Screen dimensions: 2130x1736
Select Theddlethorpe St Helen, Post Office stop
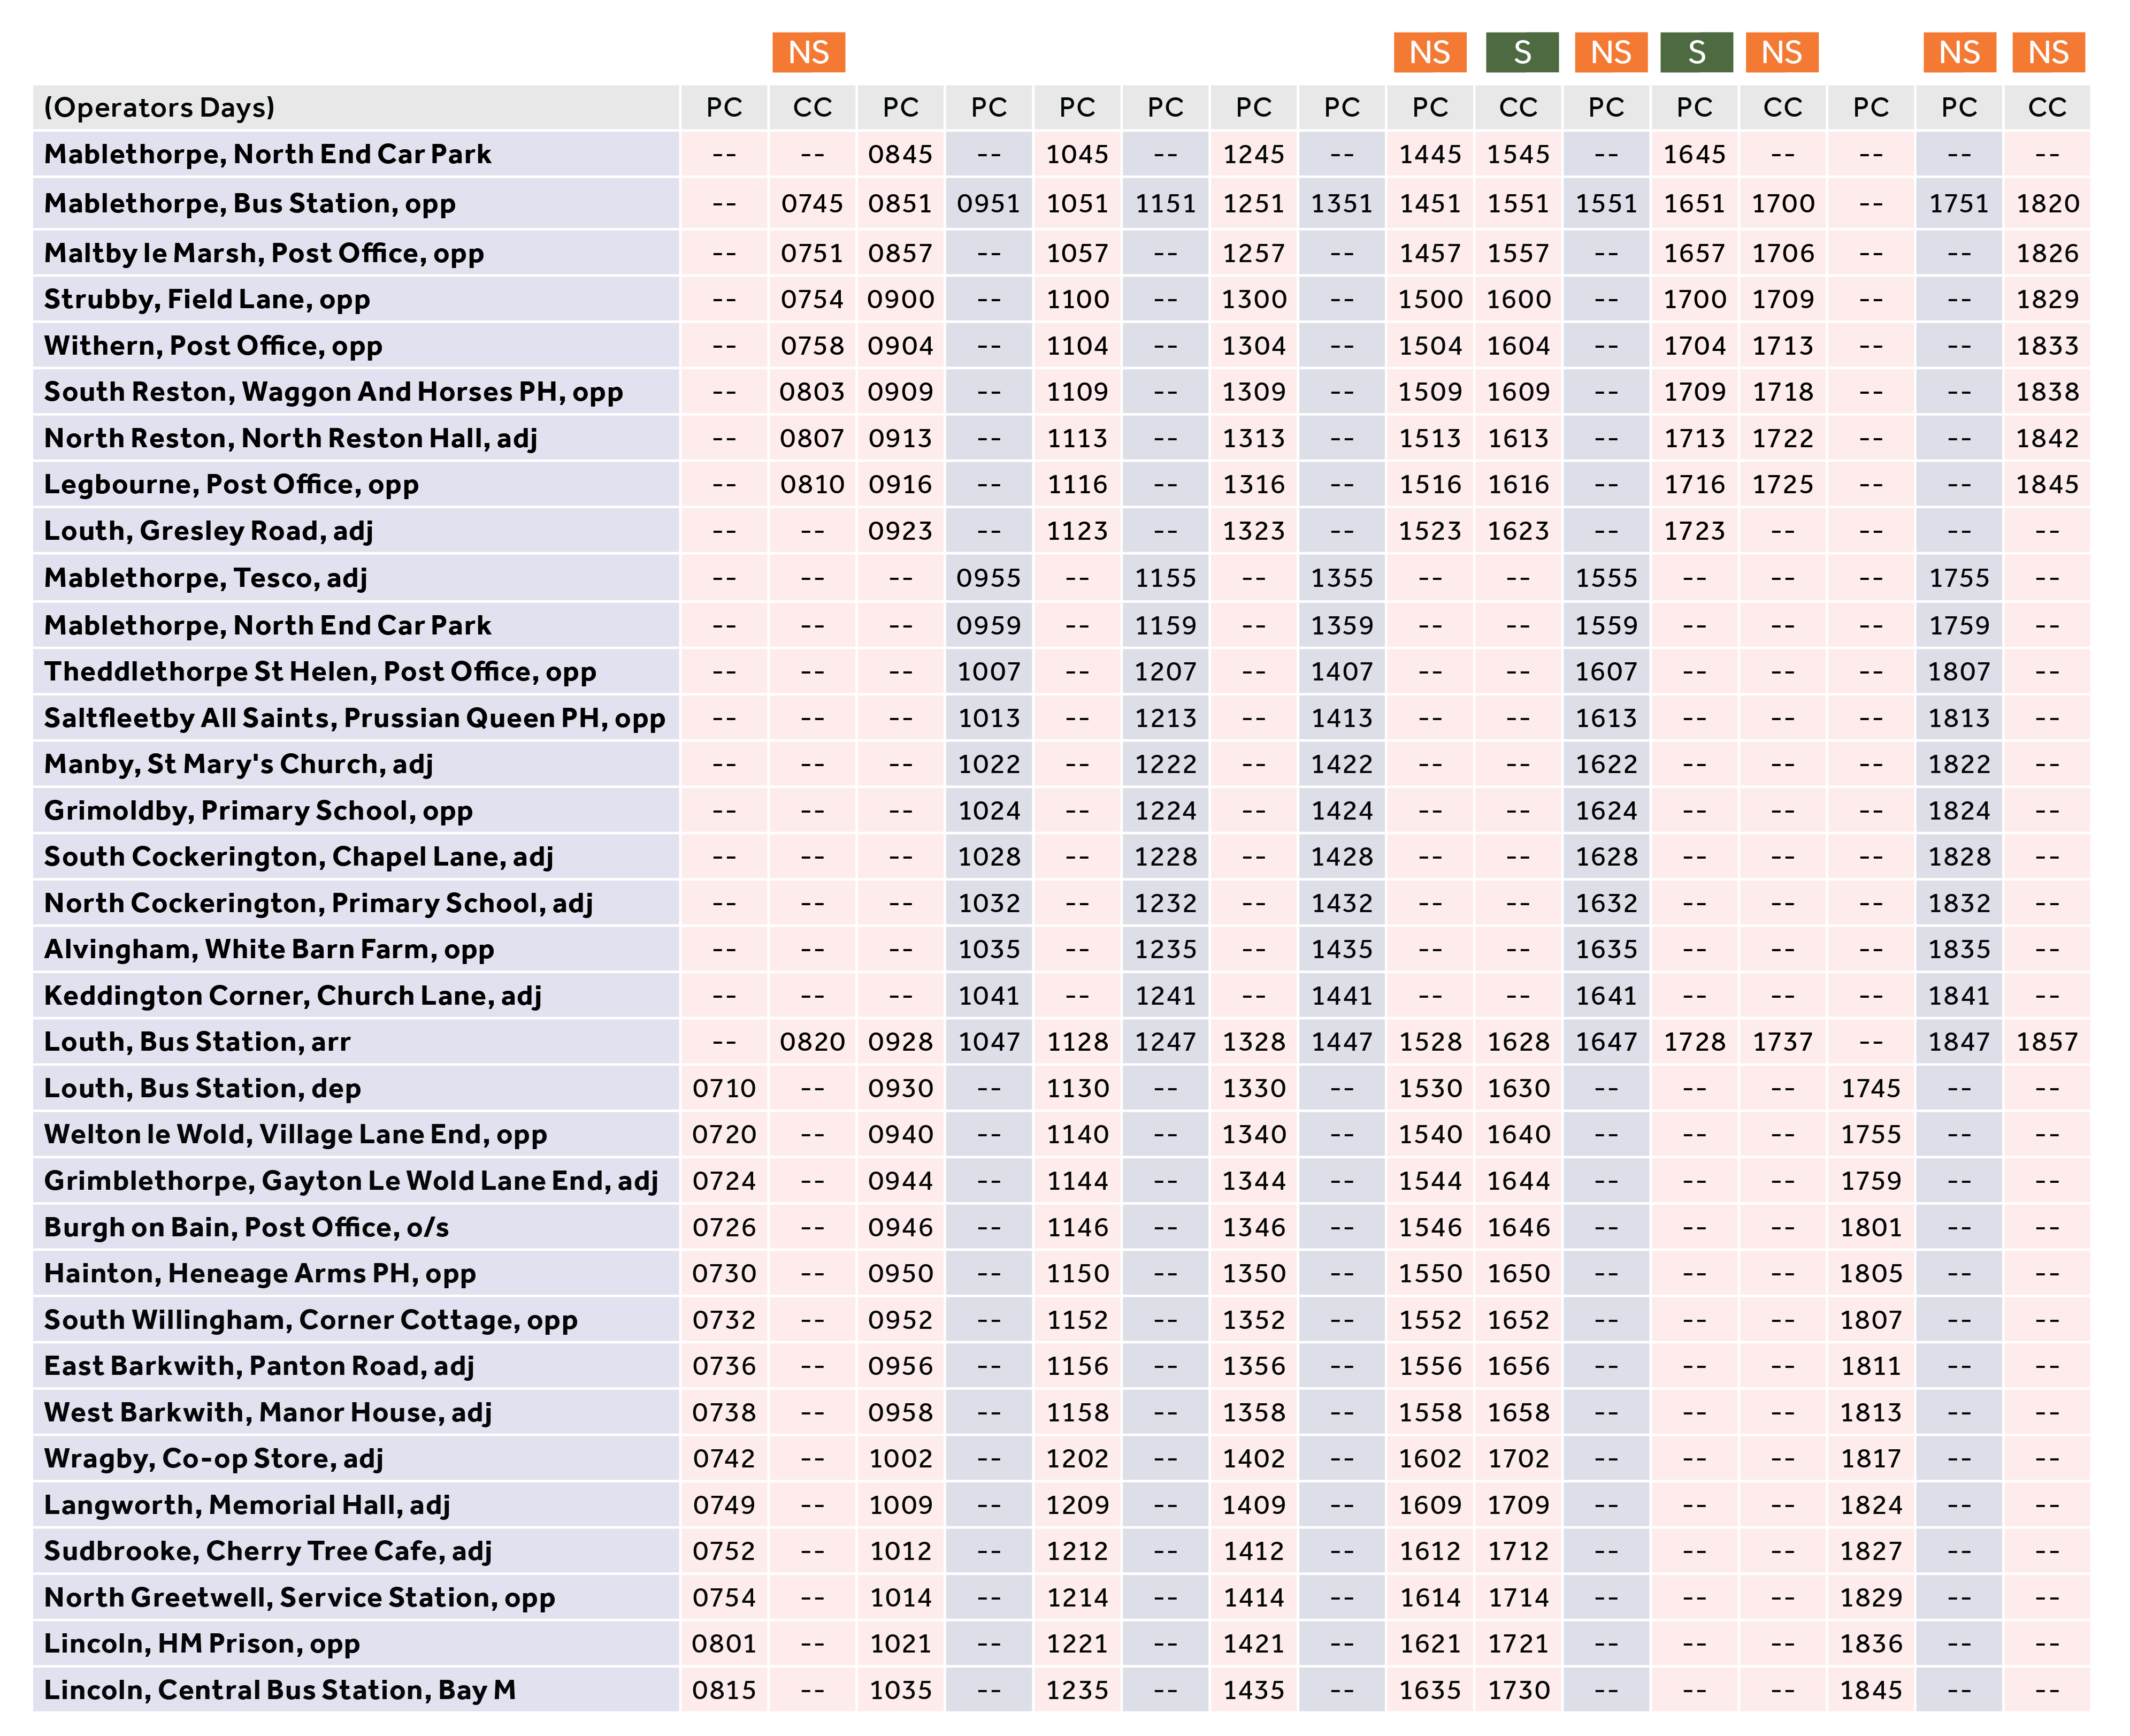(x=320, y=671)
